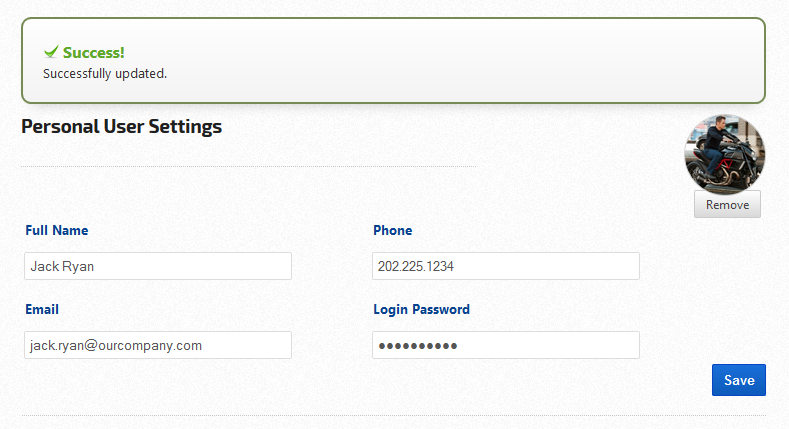Click the Email label
Screen dimensions: 789x429
[42, 310]
